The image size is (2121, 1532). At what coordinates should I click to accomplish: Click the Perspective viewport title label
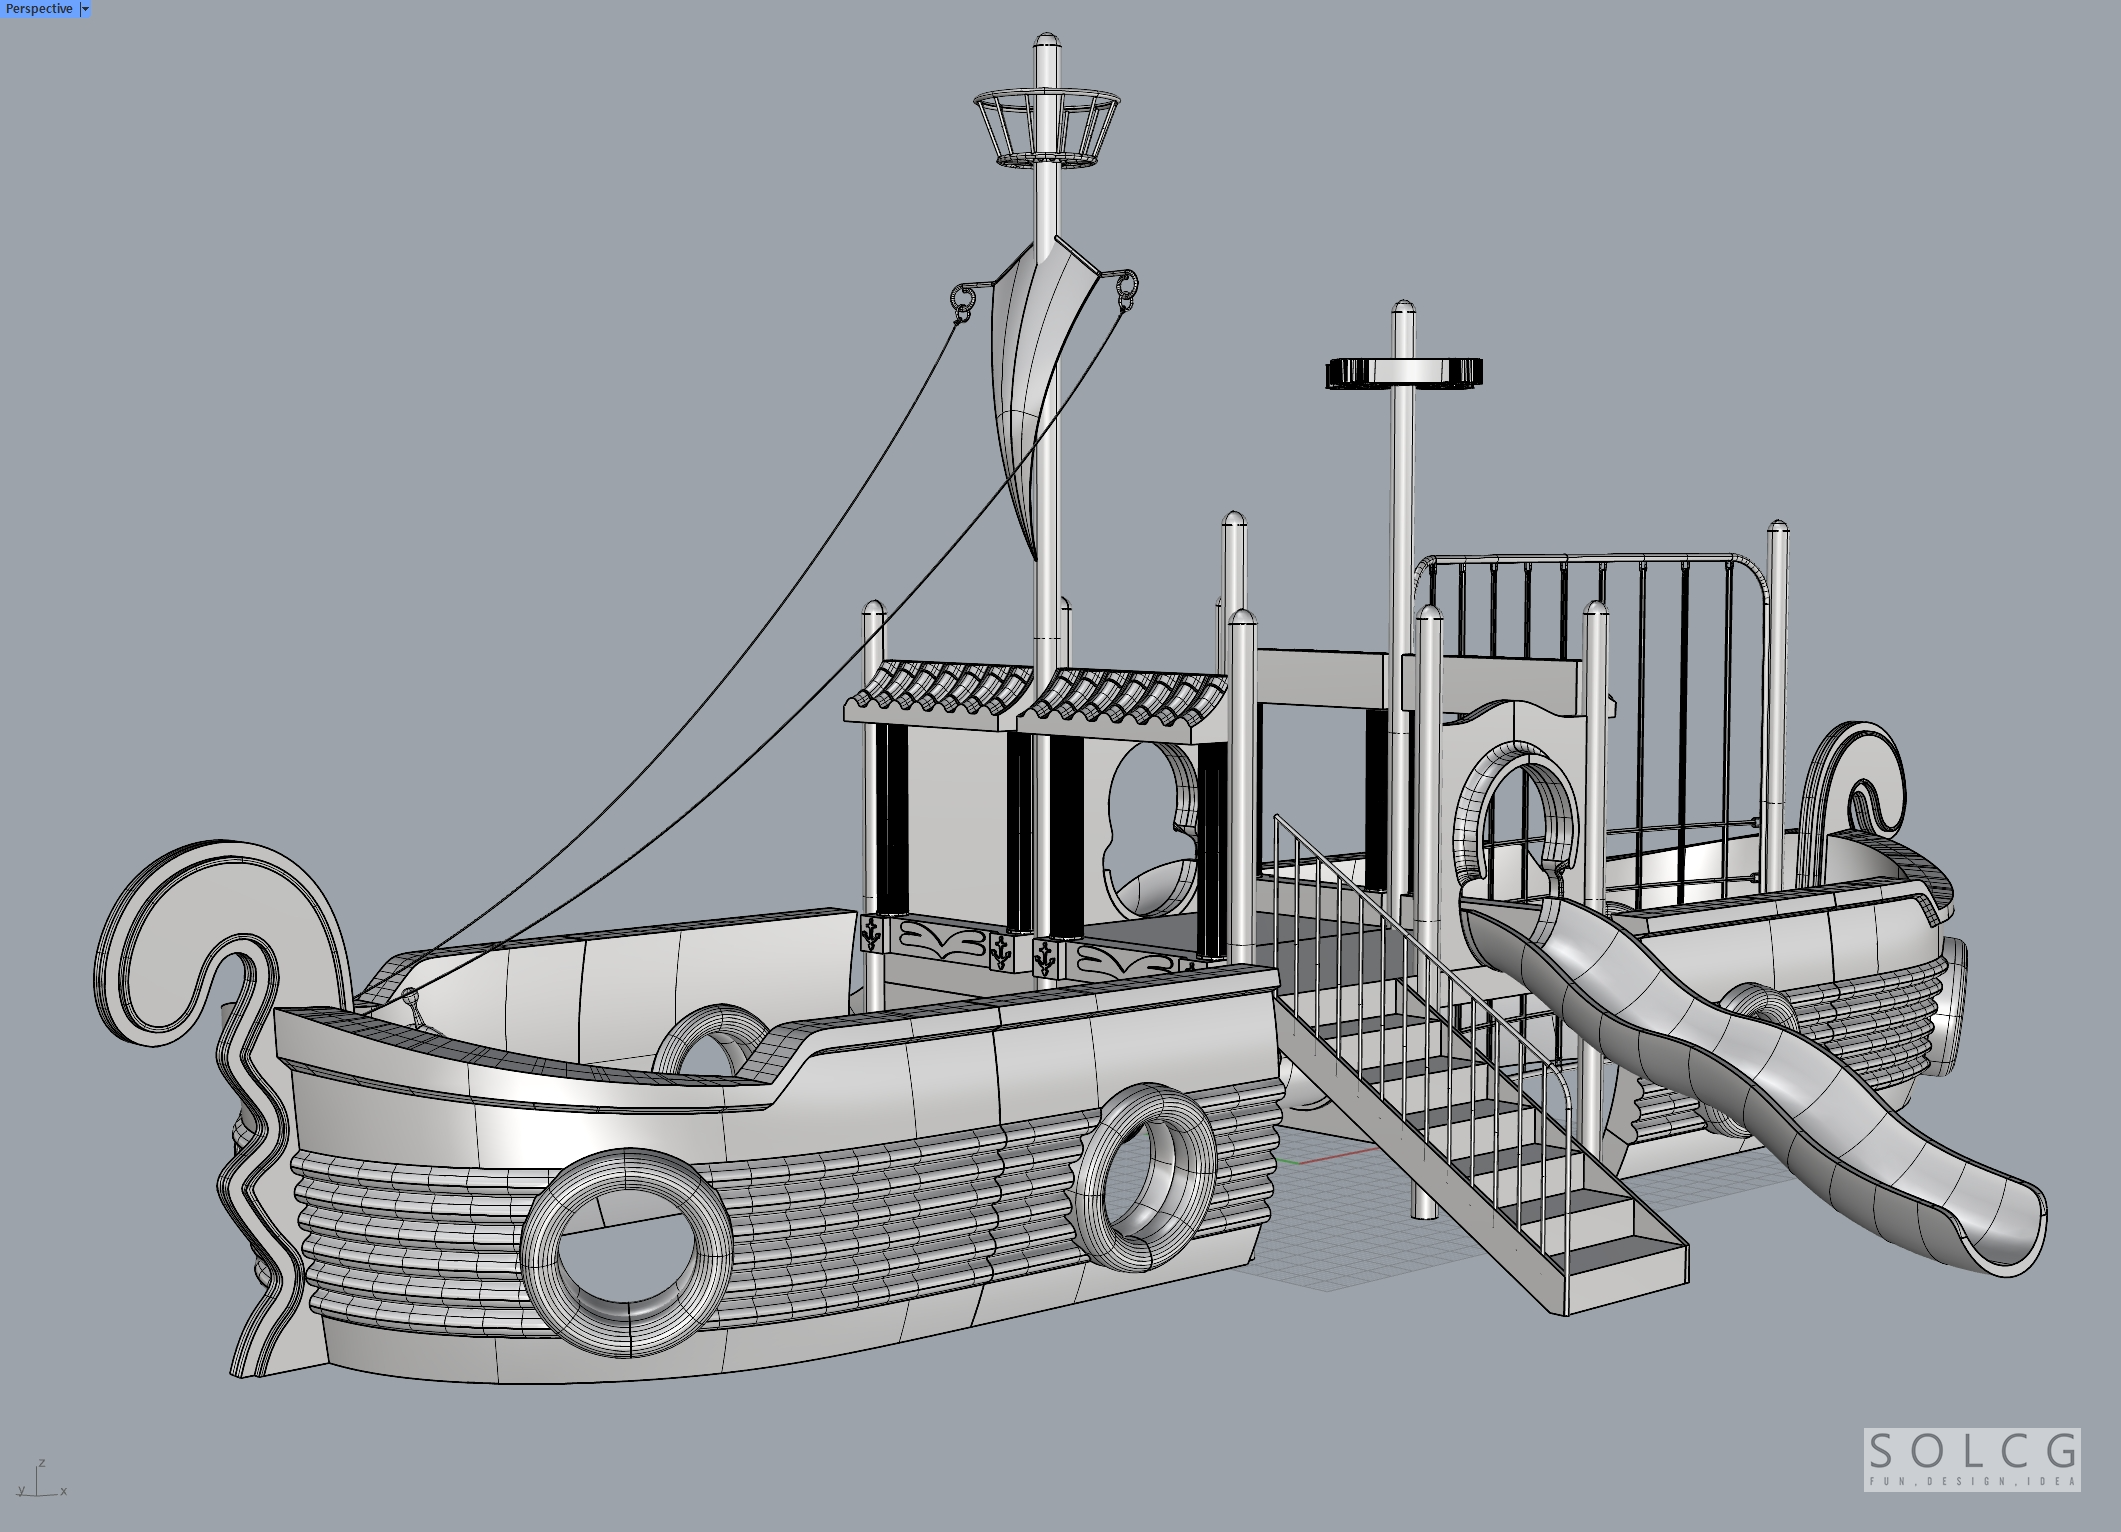pyautogui.click(x=39, y=9)
